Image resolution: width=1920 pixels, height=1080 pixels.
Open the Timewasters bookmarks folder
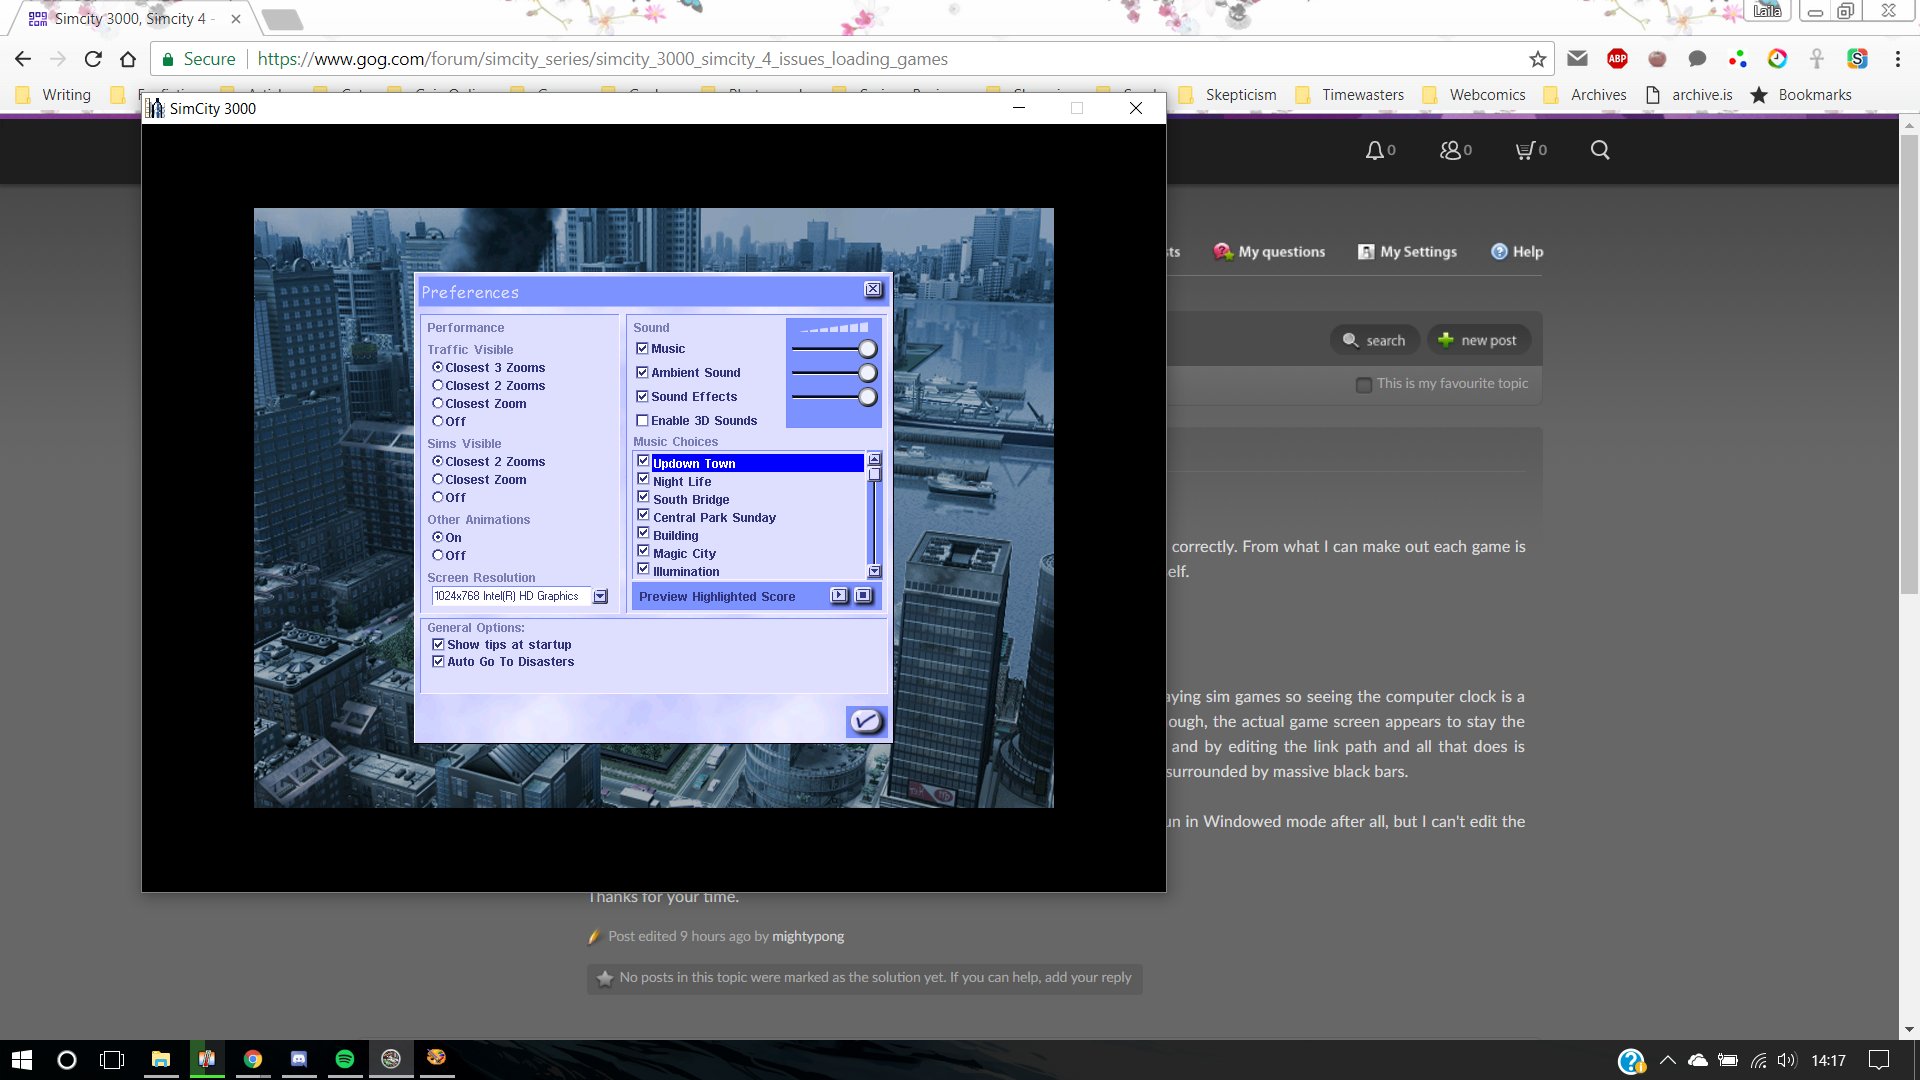tap(1350, 95)
